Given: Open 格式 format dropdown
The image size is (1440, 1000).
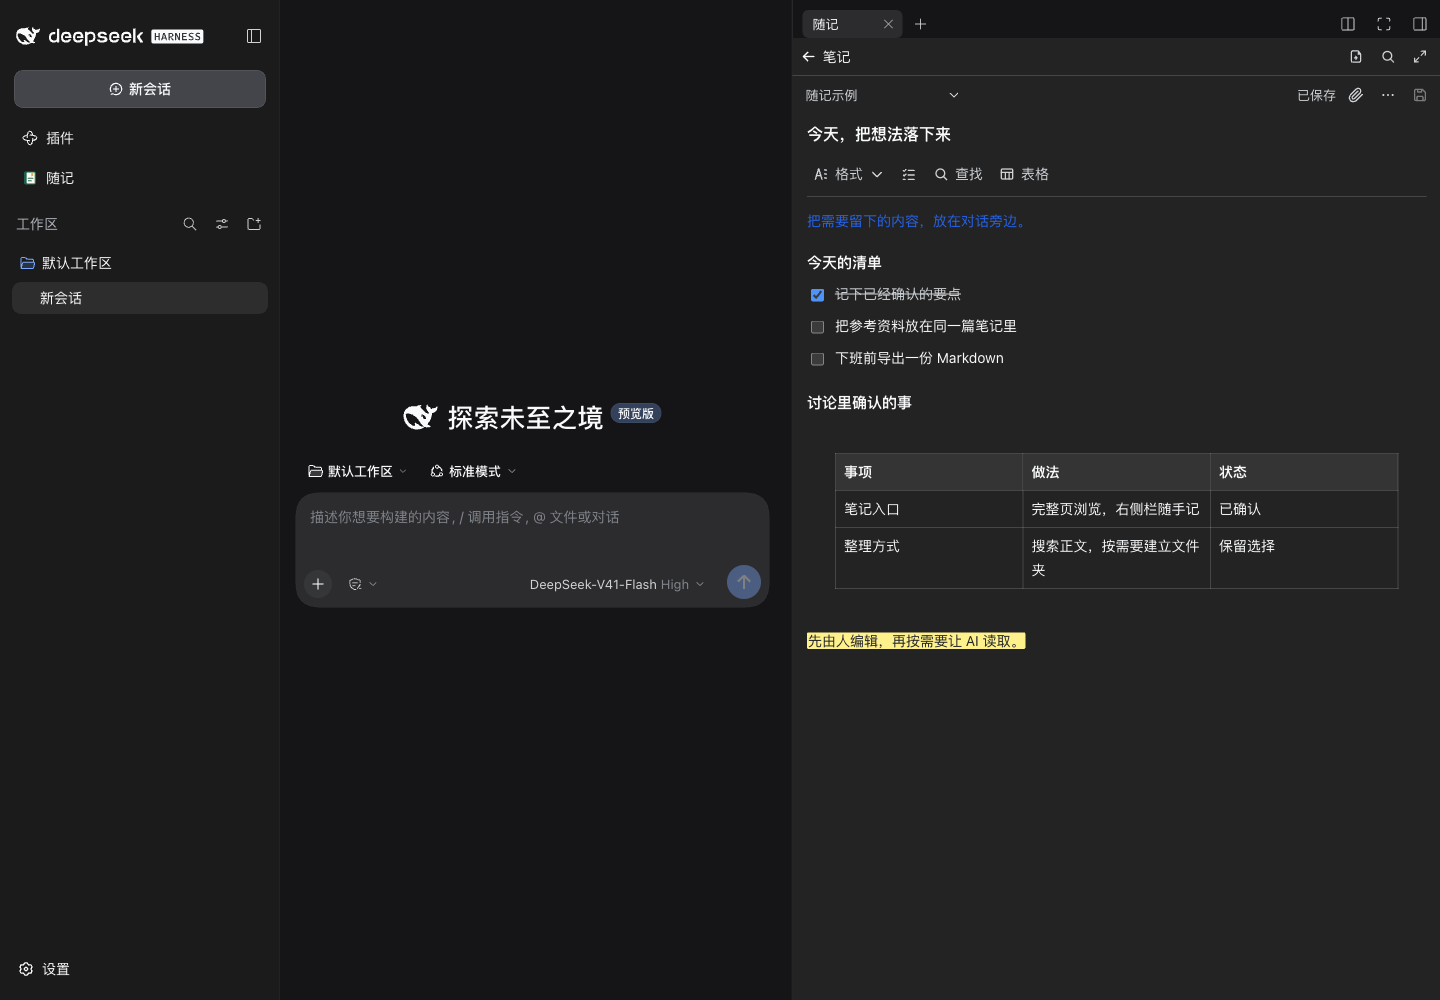Looking at the screenshot, I should coord(848,174).
